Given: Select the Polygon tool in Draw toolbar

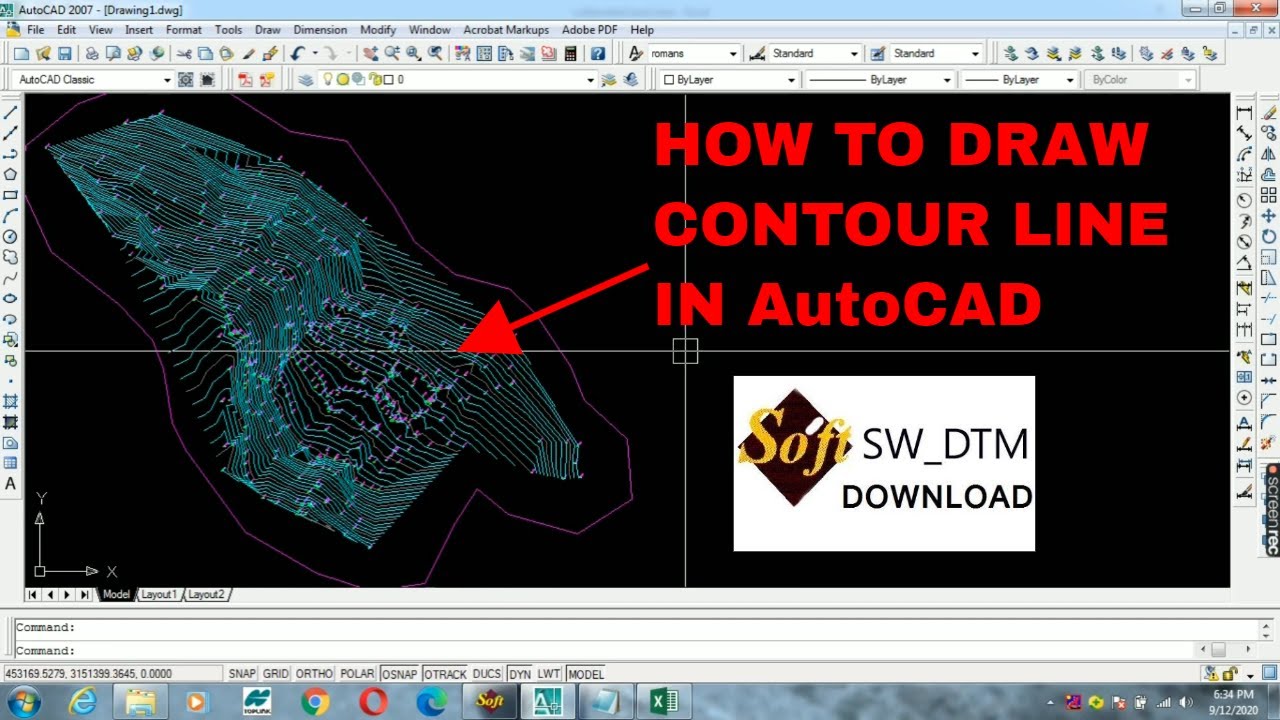Looking at the screenshot, I should (11, 174).
